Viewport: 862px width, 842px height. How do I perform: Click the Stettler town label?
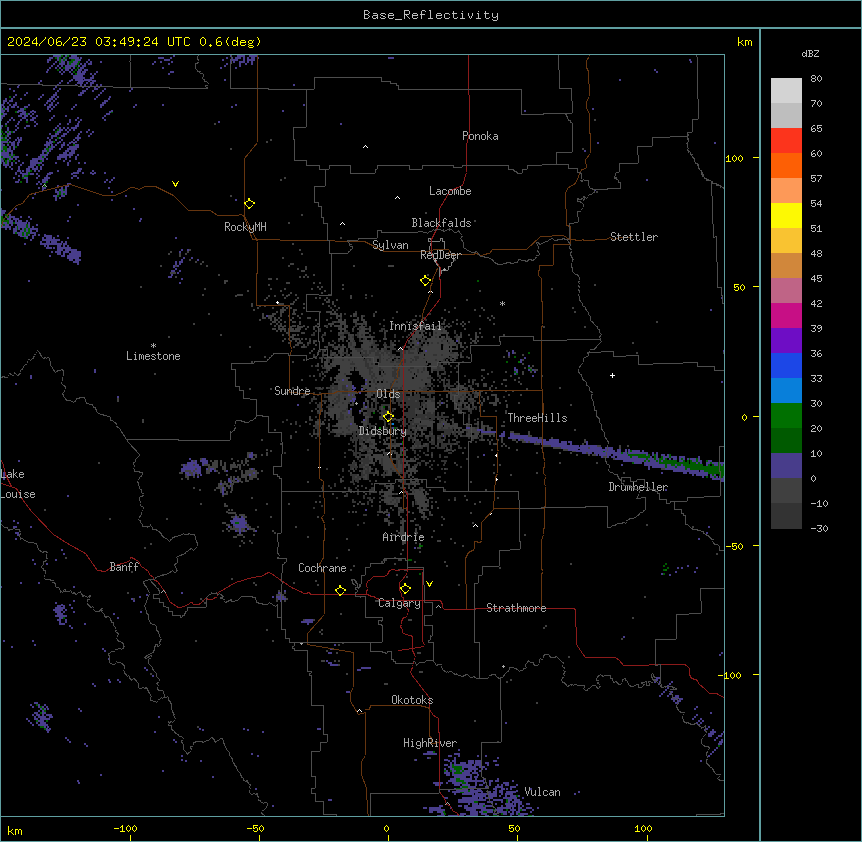click(x=633, y=237)
